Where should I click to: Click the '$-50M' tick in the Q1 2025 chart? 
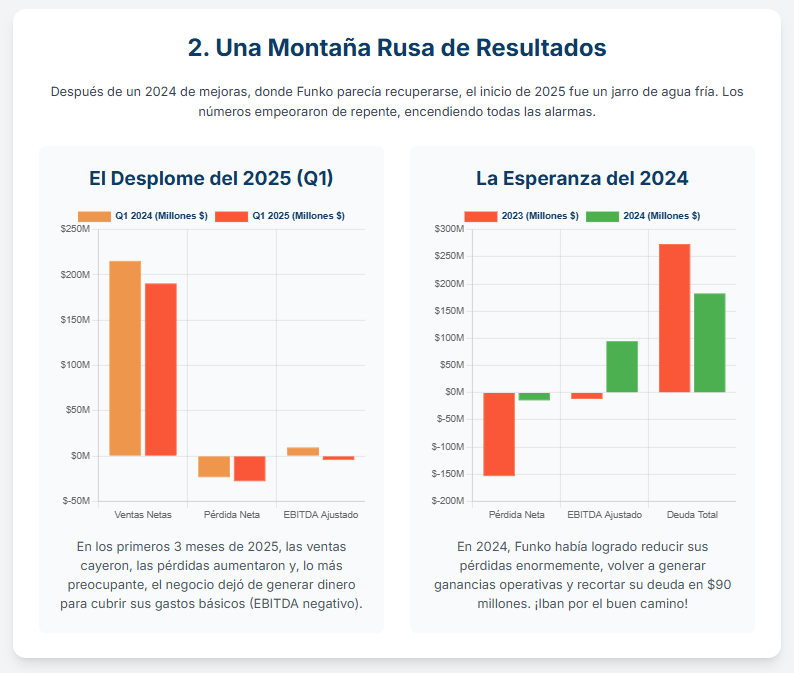[76, 501]
